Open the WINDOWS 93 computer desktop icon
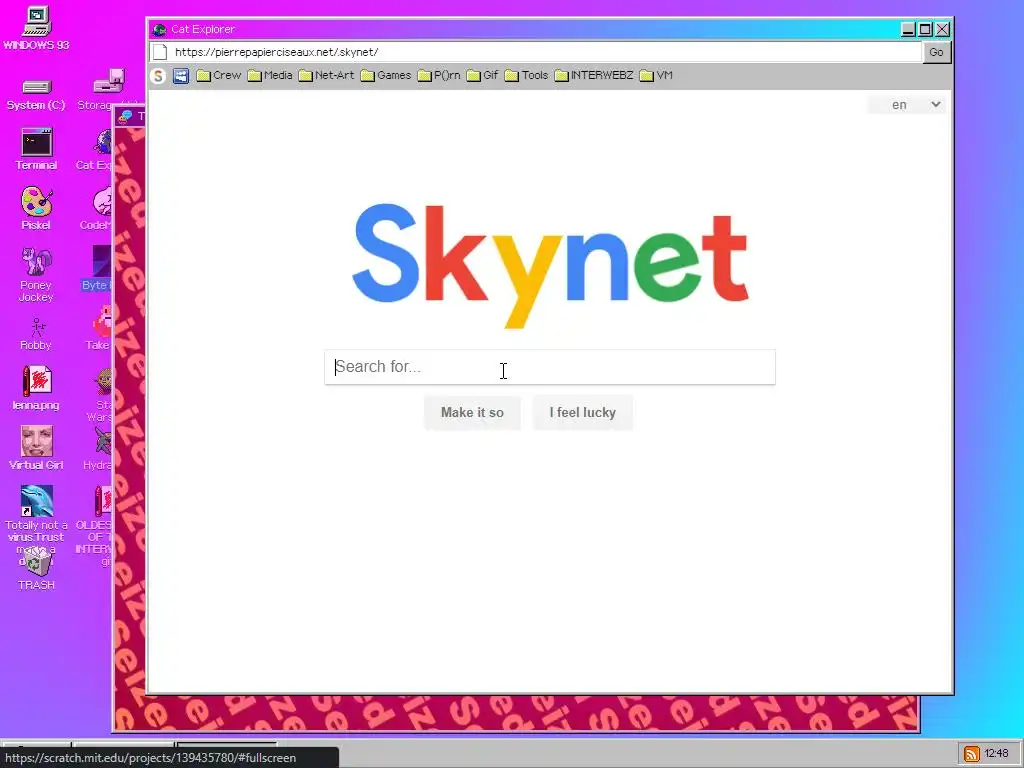 point(36,28)
